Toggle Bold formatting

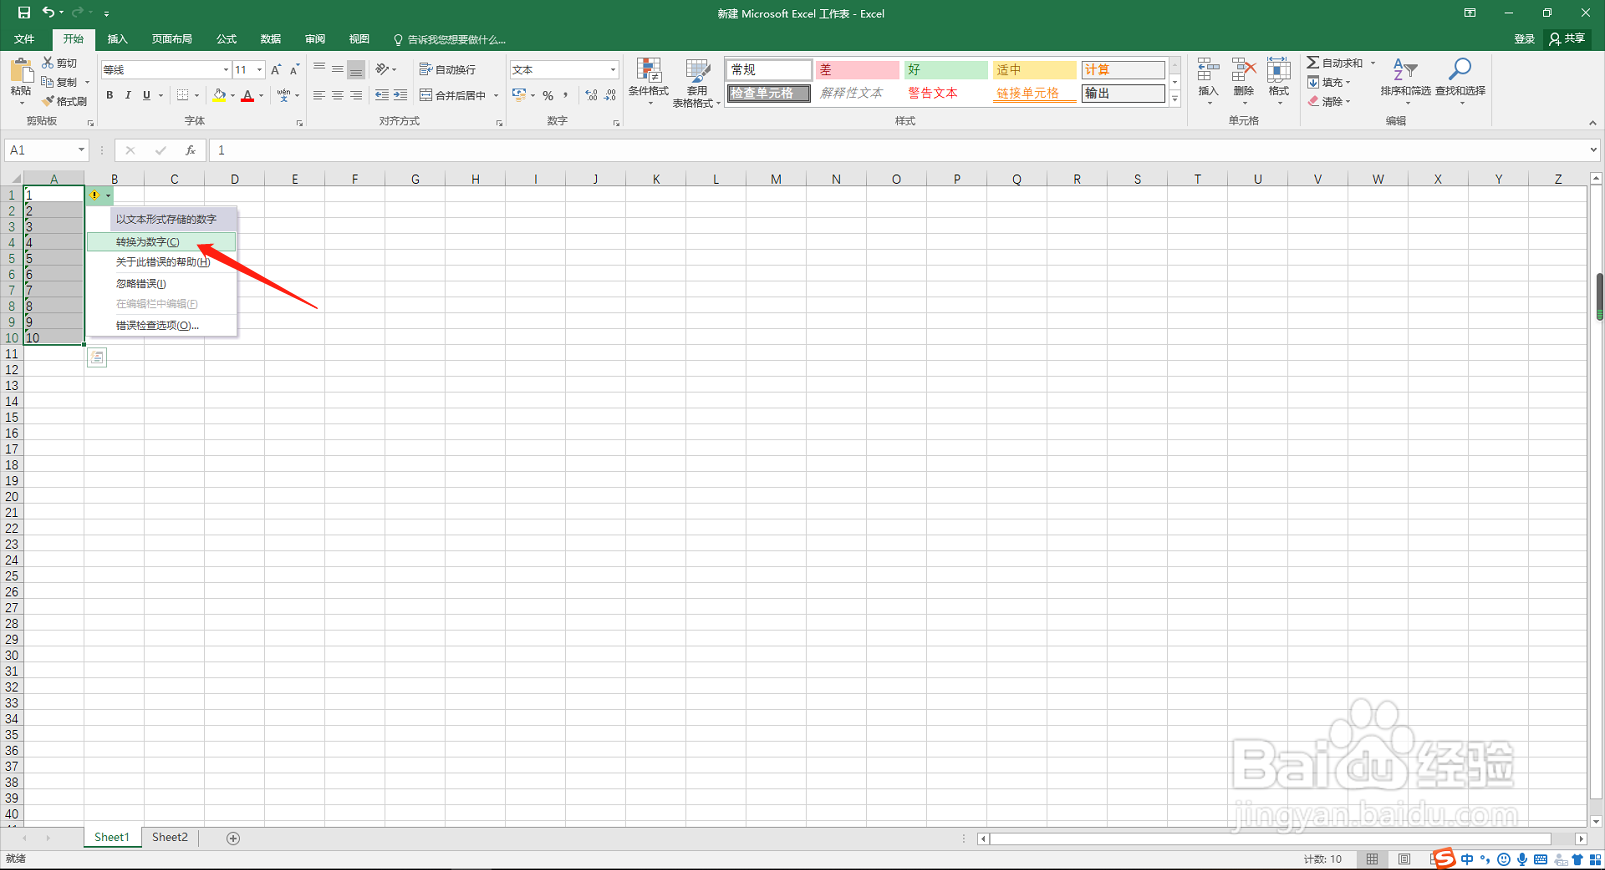pyautogui.click(x=109, y=95)
